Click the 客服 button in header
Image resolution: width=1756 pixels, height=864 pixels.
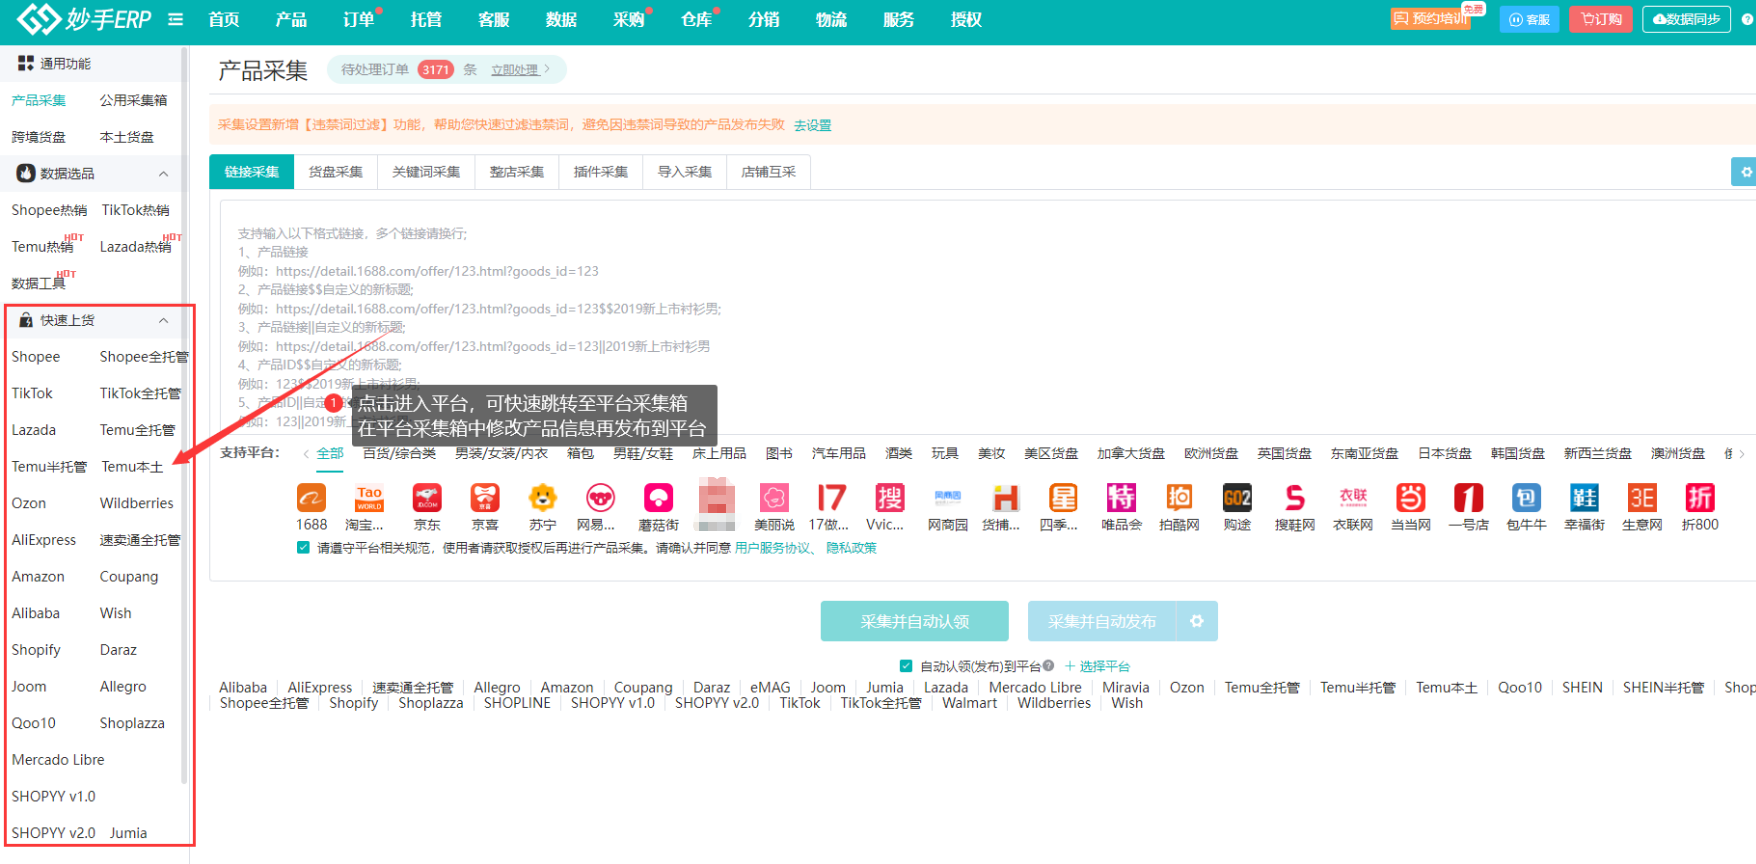pos(1529,19)
